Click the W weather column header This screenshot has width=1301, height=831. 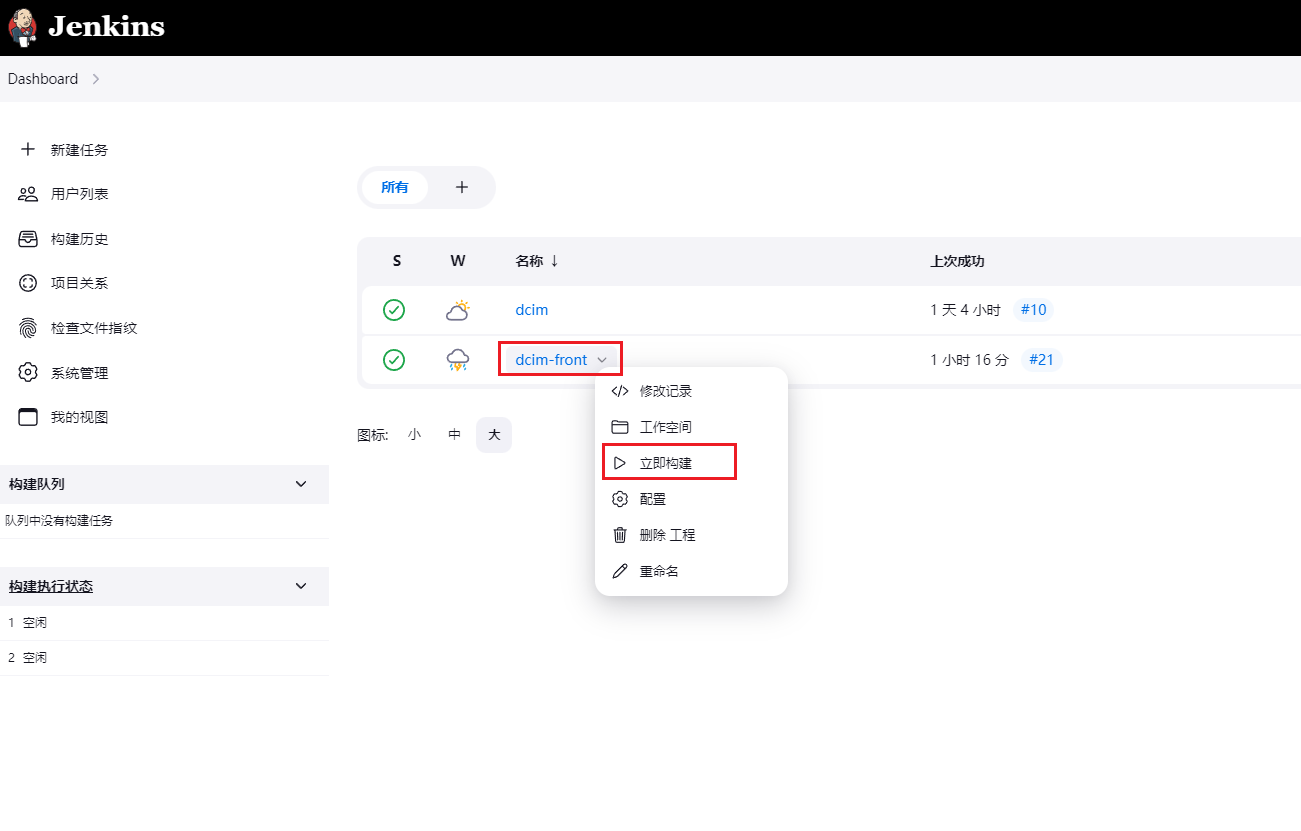(x=458, y=261)
